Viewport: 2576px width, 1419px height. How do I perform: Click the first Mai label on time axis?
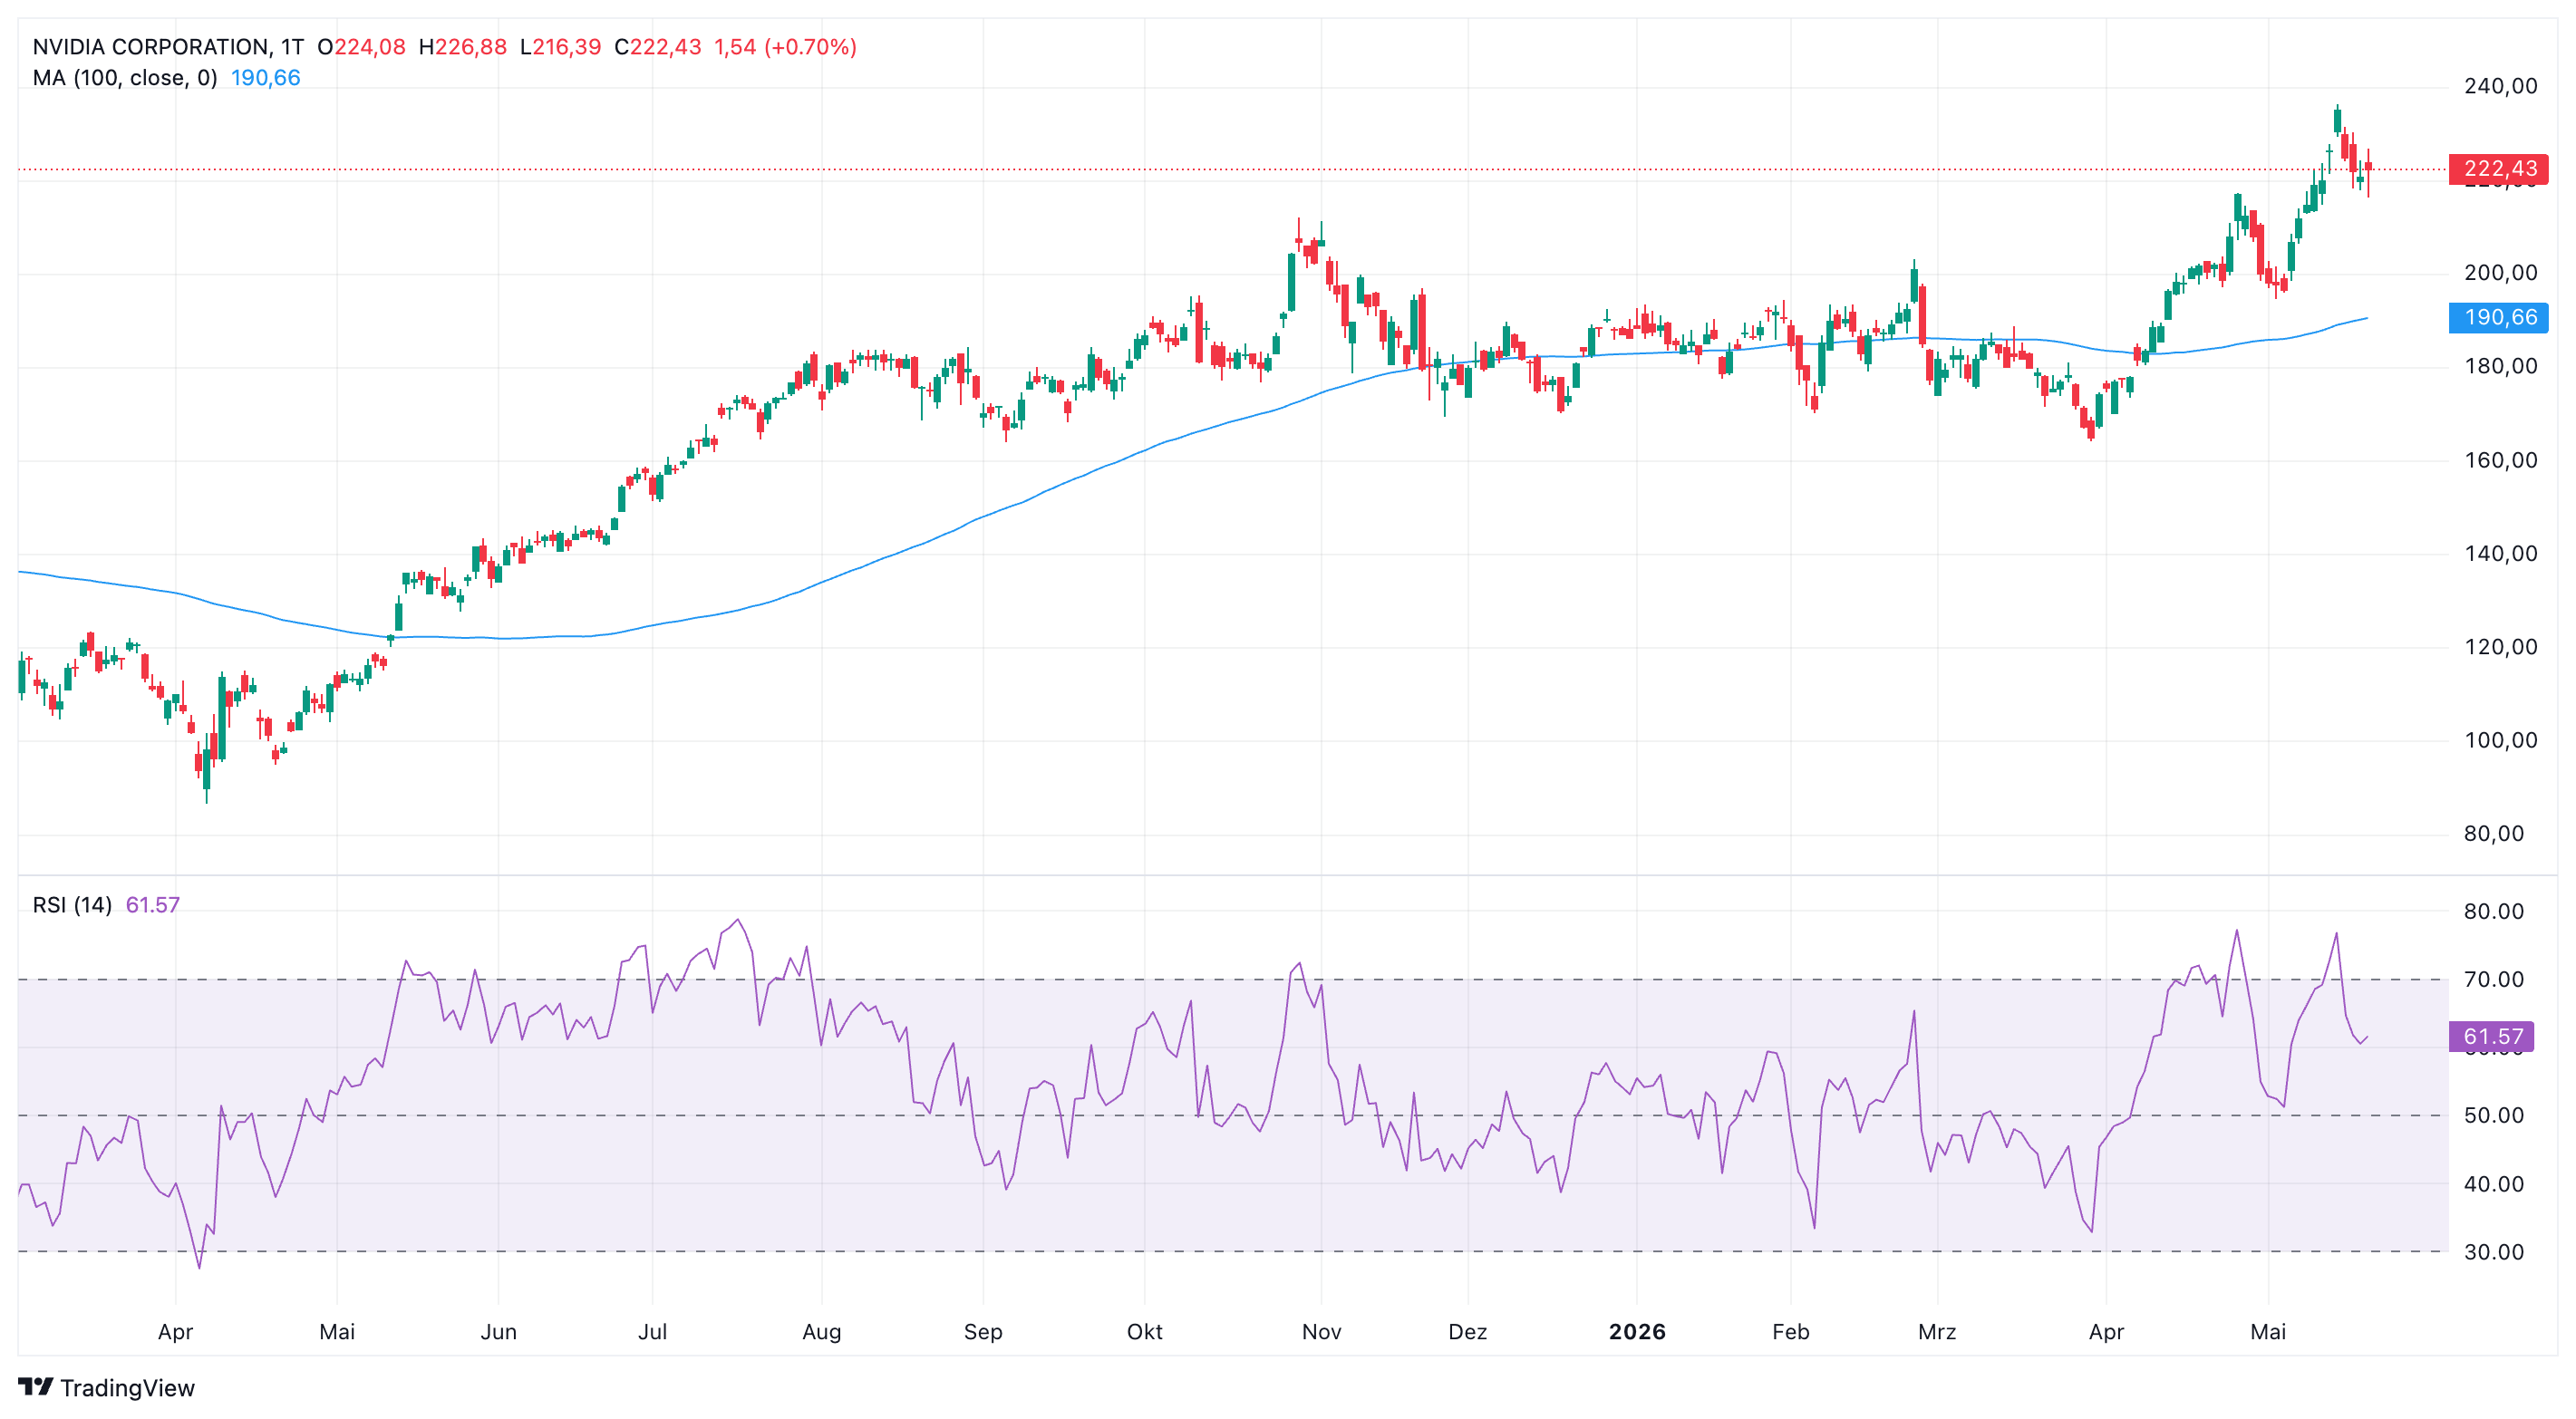[337, 1332]
